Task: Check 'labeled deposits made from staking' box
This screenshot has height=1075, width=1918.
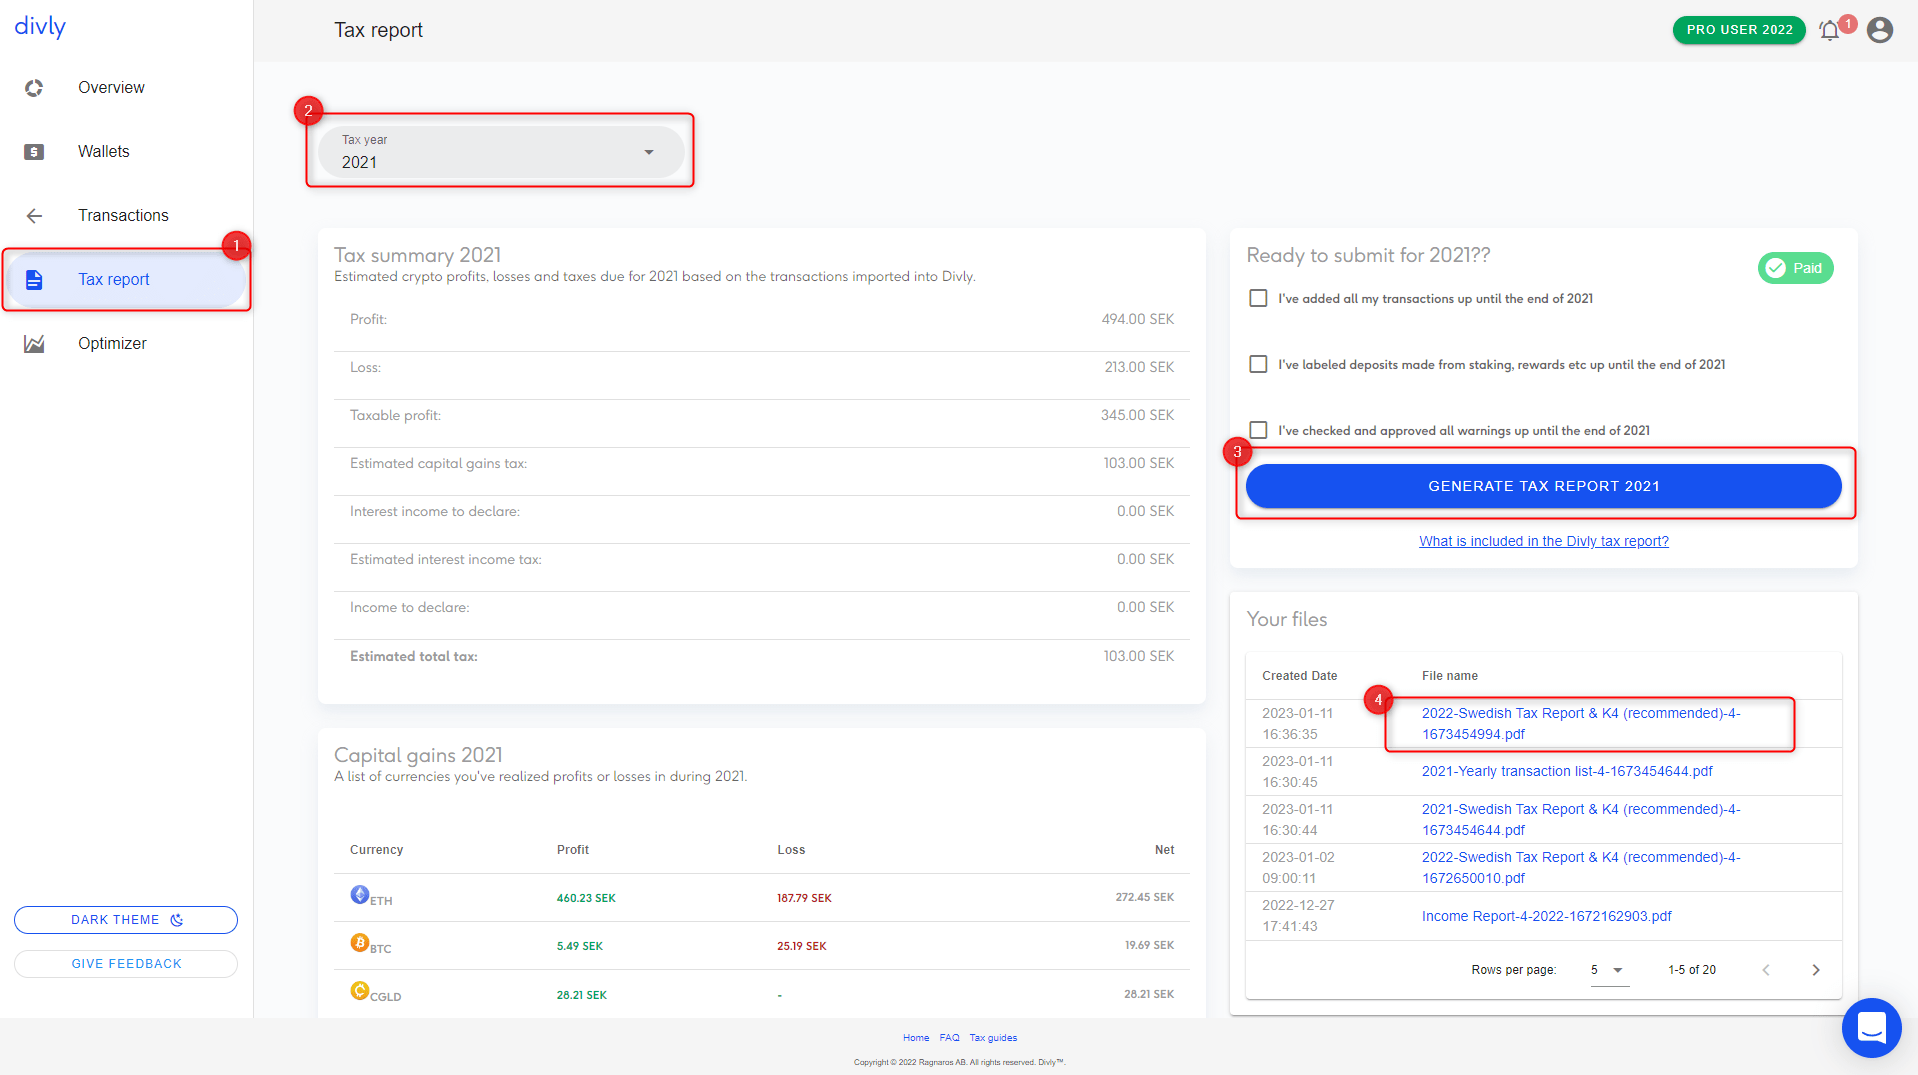Action: tap(1258, 364)
